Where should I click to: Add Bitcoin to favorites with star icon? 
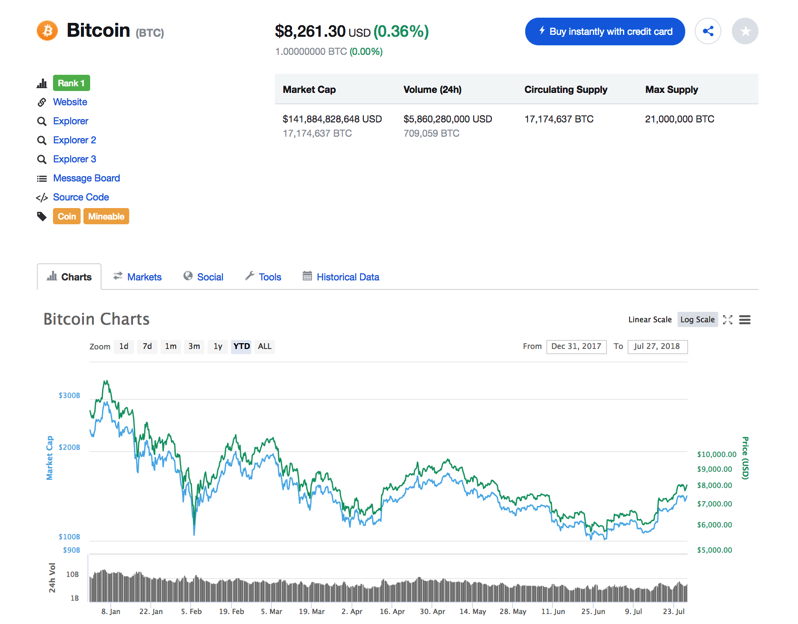click(745, 31)
